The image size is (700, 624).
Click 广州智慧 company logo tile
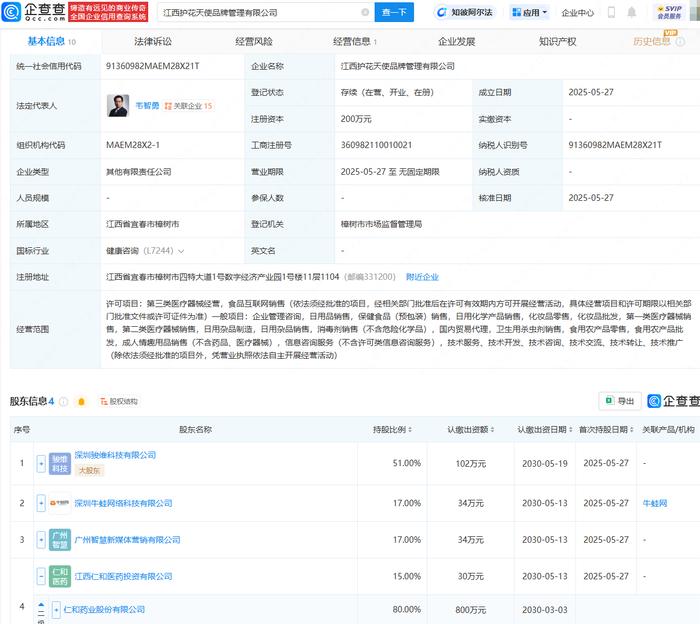click(60, 540)
